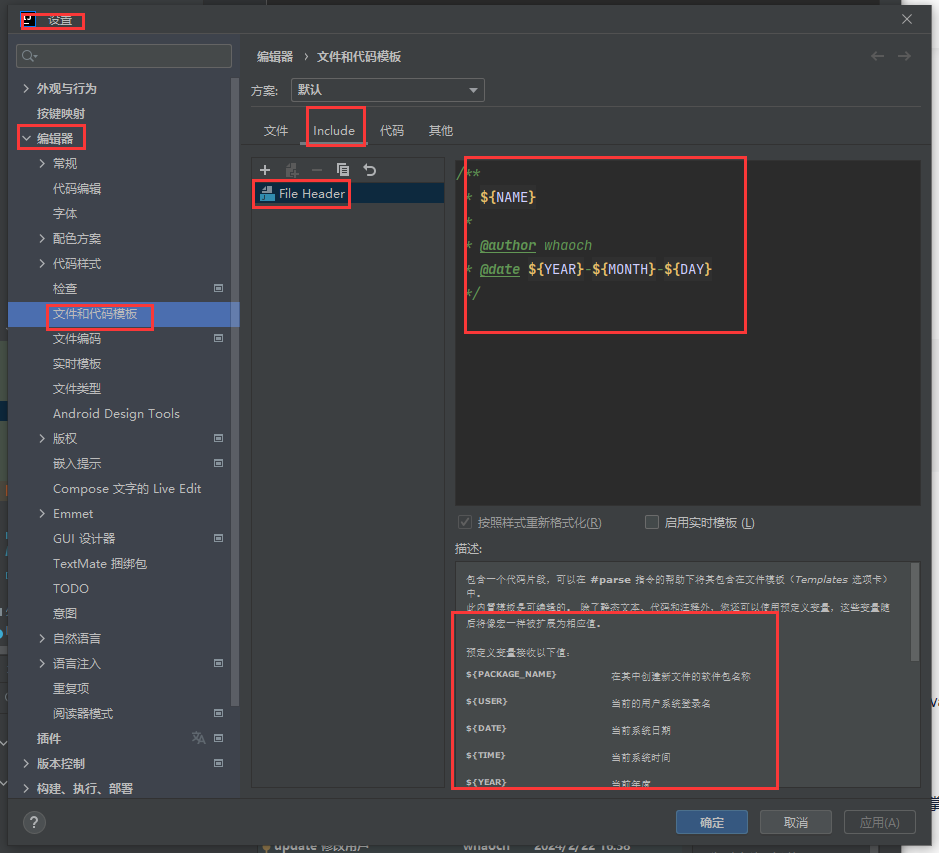Expand 外观与行为 section
939x853 pixels.
coord(26,89)
